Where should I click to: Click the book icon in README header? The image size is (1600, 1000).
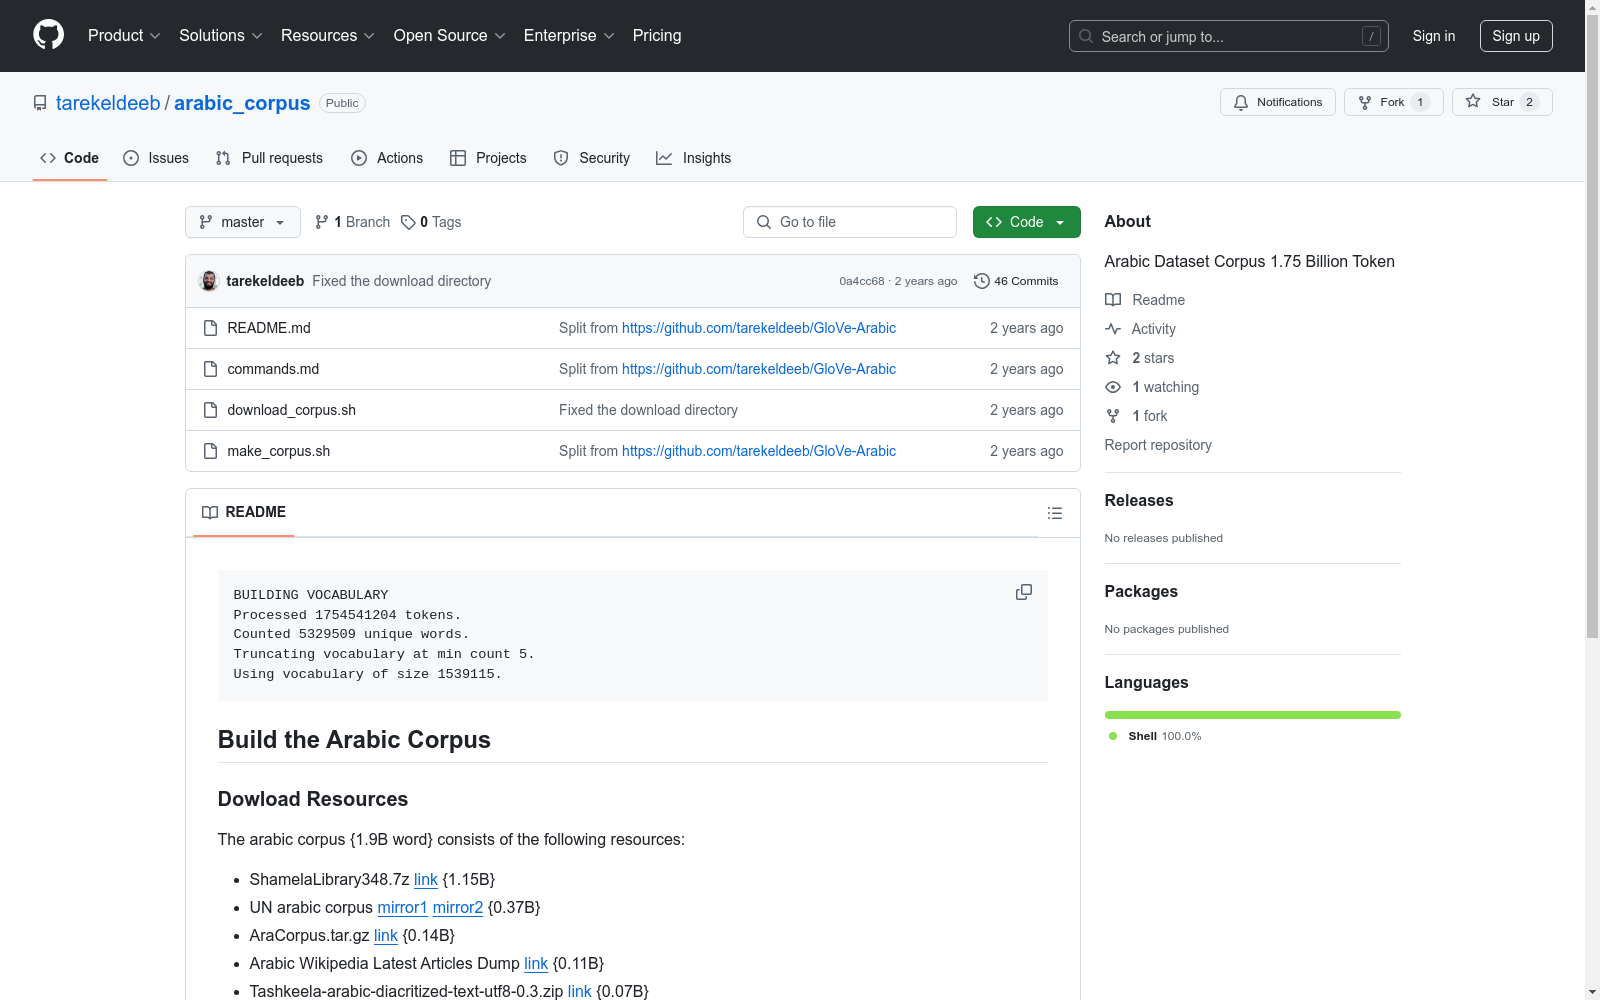pos(210,512)
